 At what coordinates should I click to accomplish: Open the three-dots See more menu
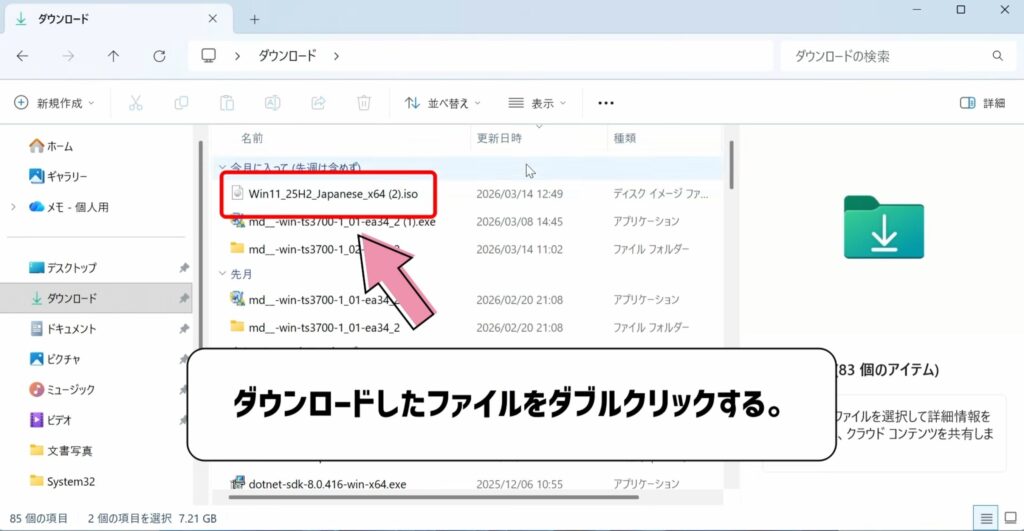[606, 103]
